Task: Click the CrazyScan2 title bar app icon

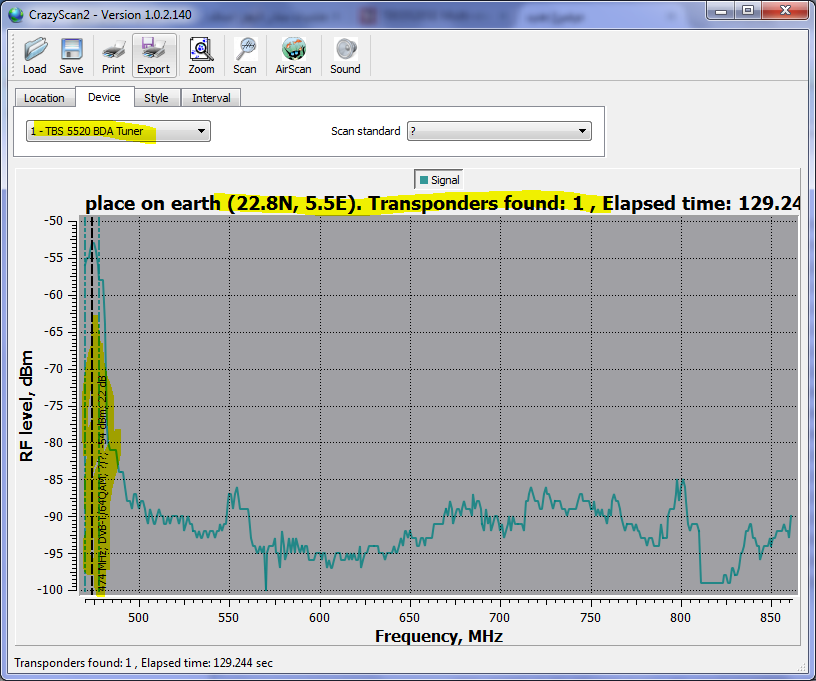Action: tap(15, 10)
